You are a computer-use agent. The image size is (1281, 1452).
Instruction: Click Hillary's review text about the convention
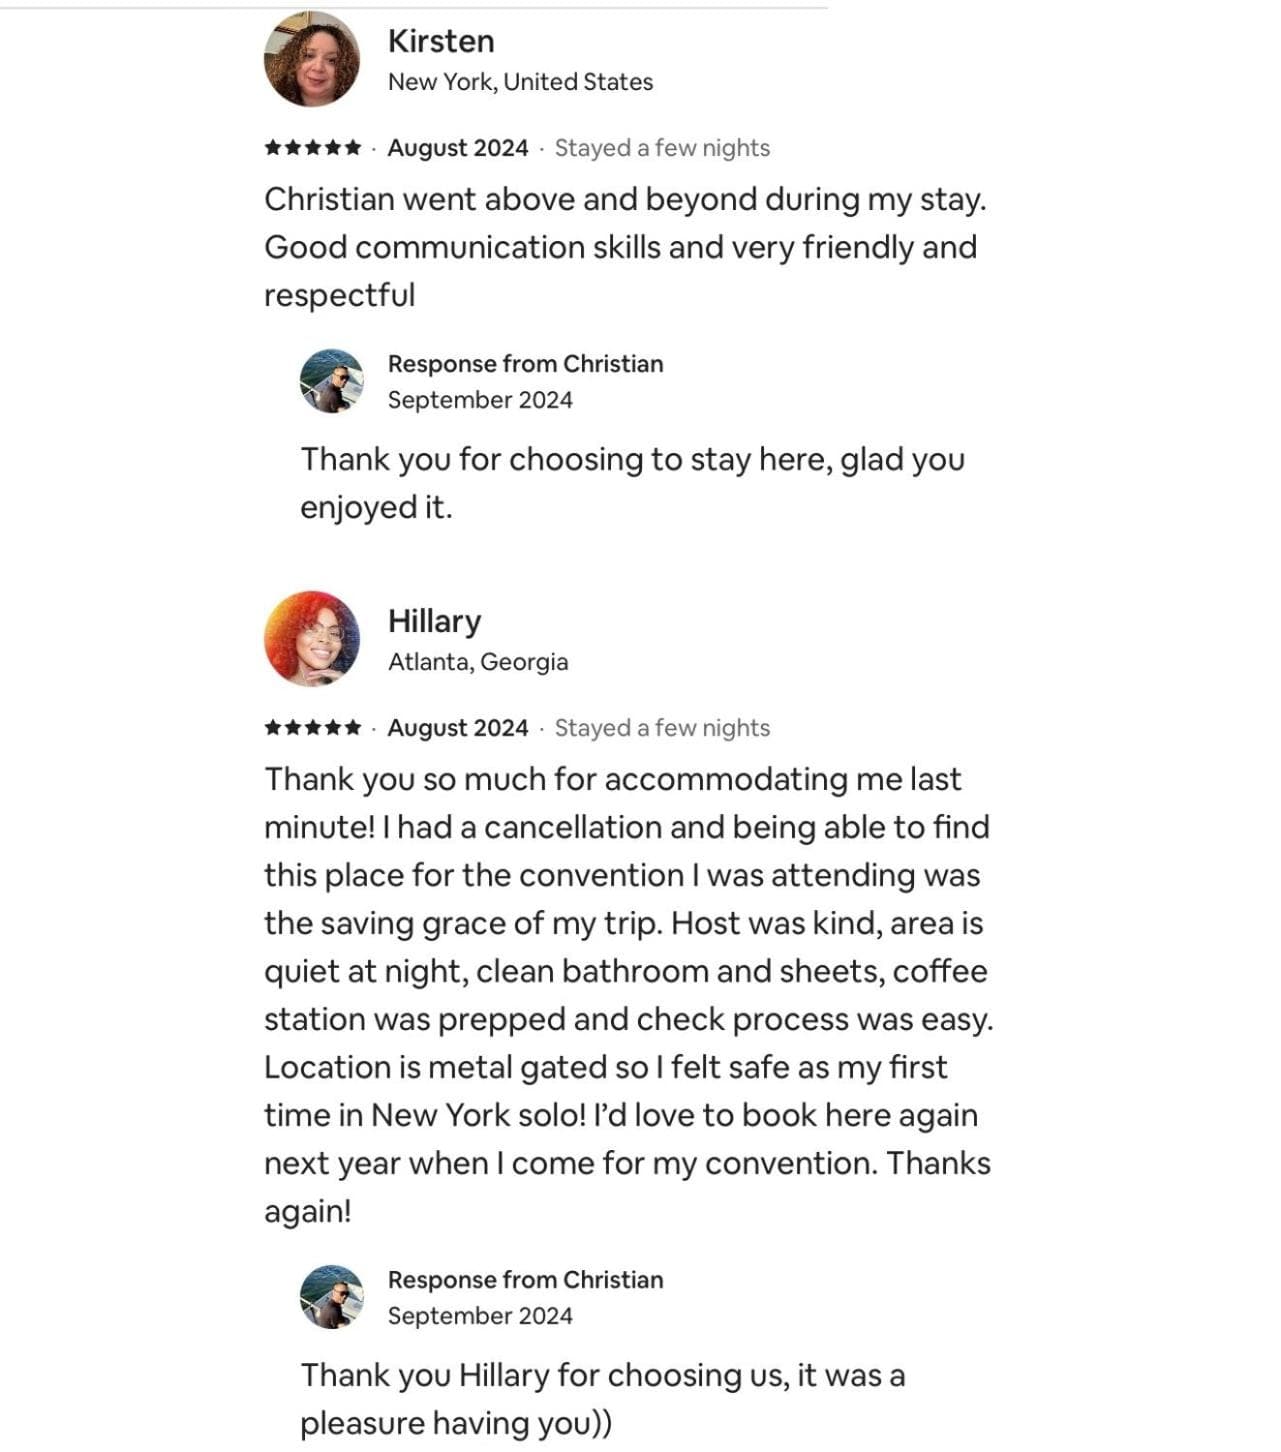pyautogui.click(x=628, y=995)
